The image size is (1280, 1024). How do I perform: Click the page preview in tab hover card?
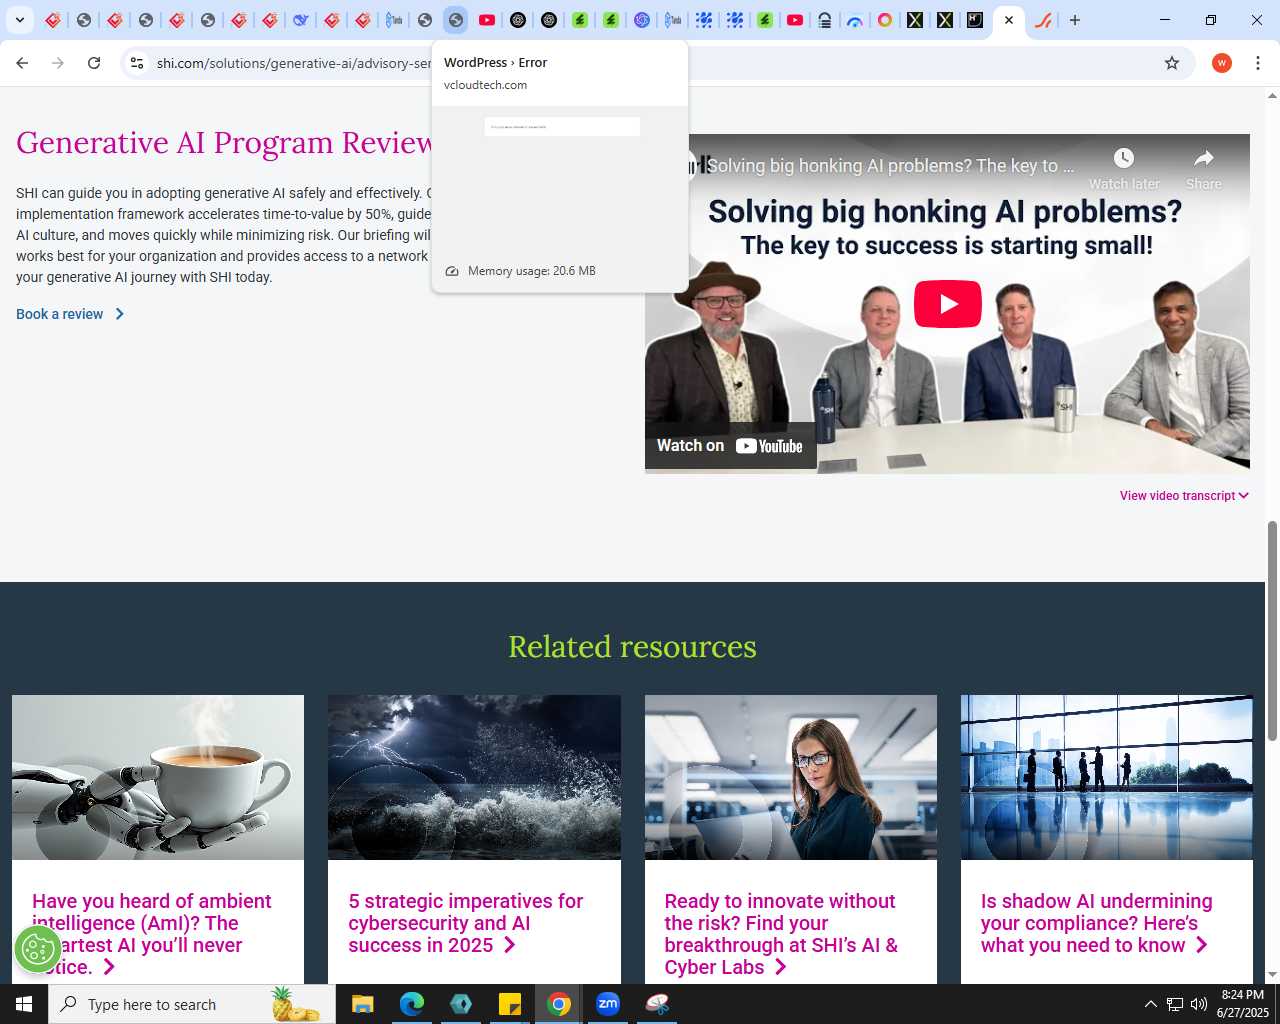pos(560,178)
